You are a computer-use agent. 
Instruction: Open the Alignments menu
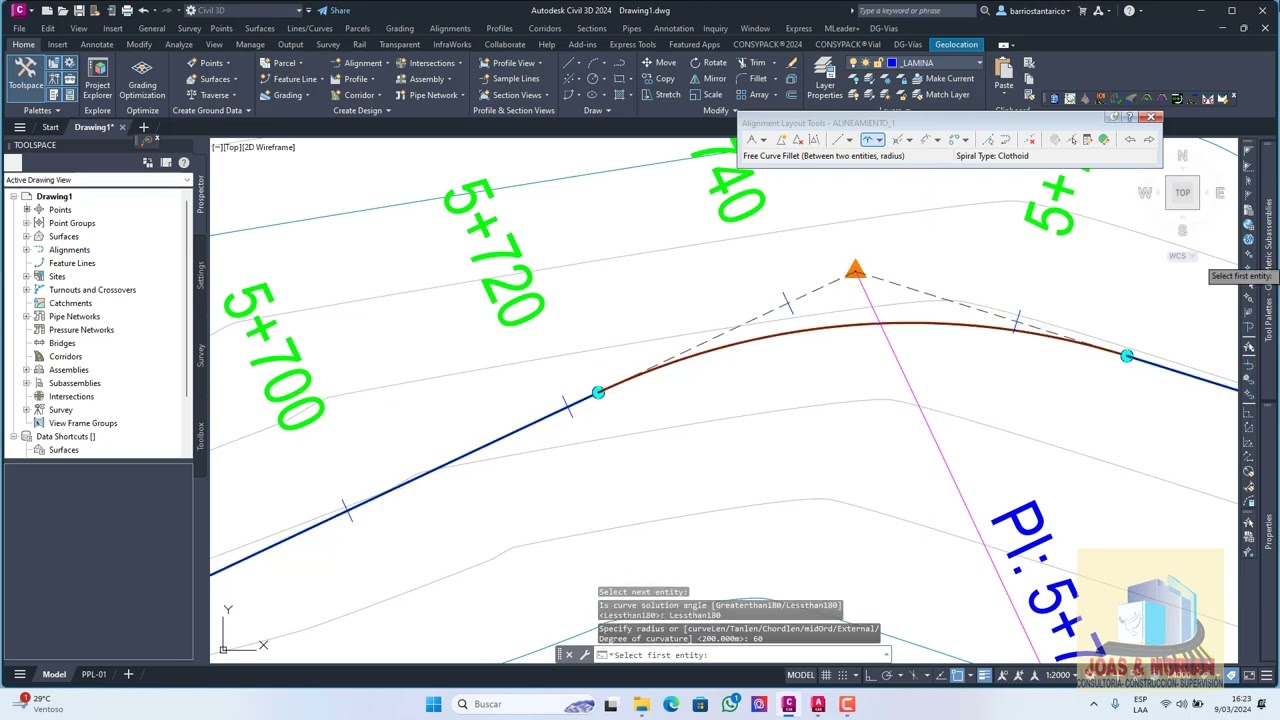click(450, 28)
